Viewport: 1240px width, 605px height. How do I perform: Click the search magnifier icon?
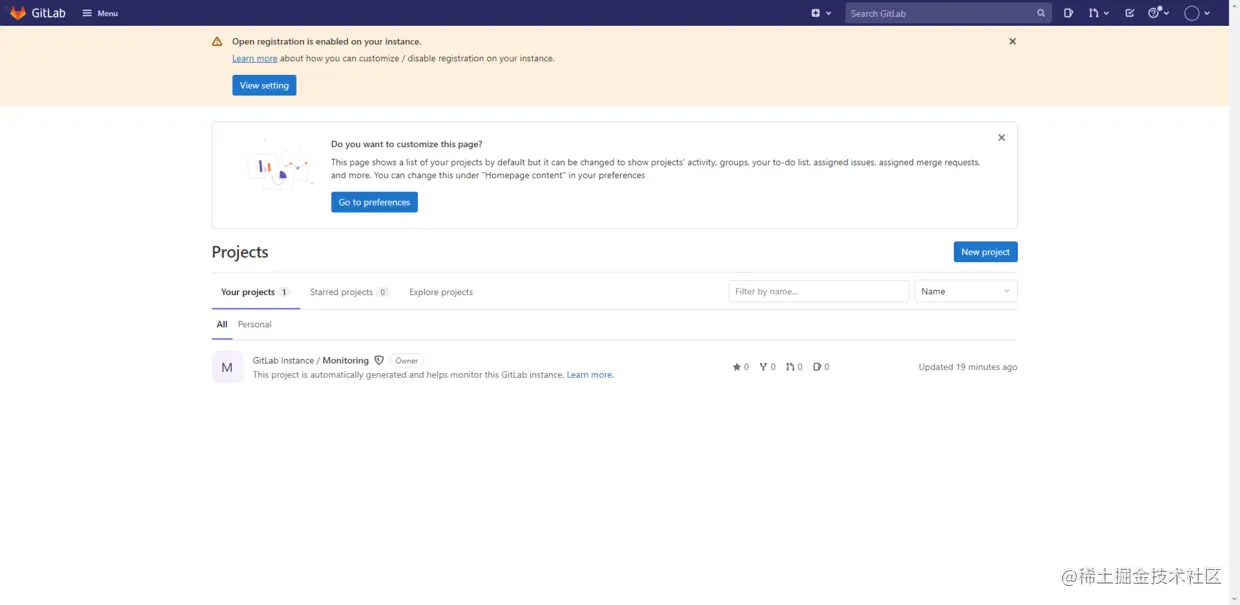click(x=1041, y=13)
